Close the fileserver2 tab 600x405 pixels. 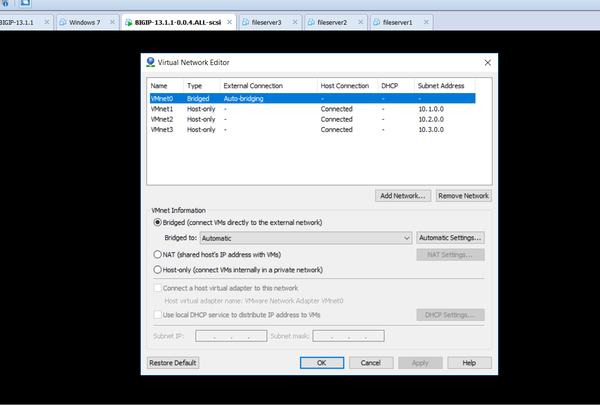tap(360, 22)
